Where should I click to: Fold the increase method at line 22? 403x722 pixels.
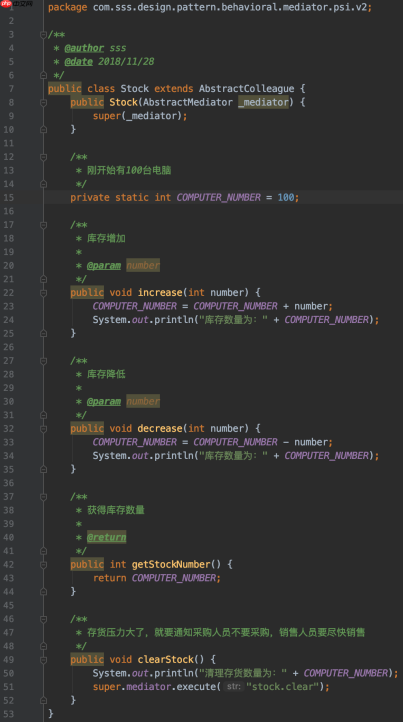[43, 292]
